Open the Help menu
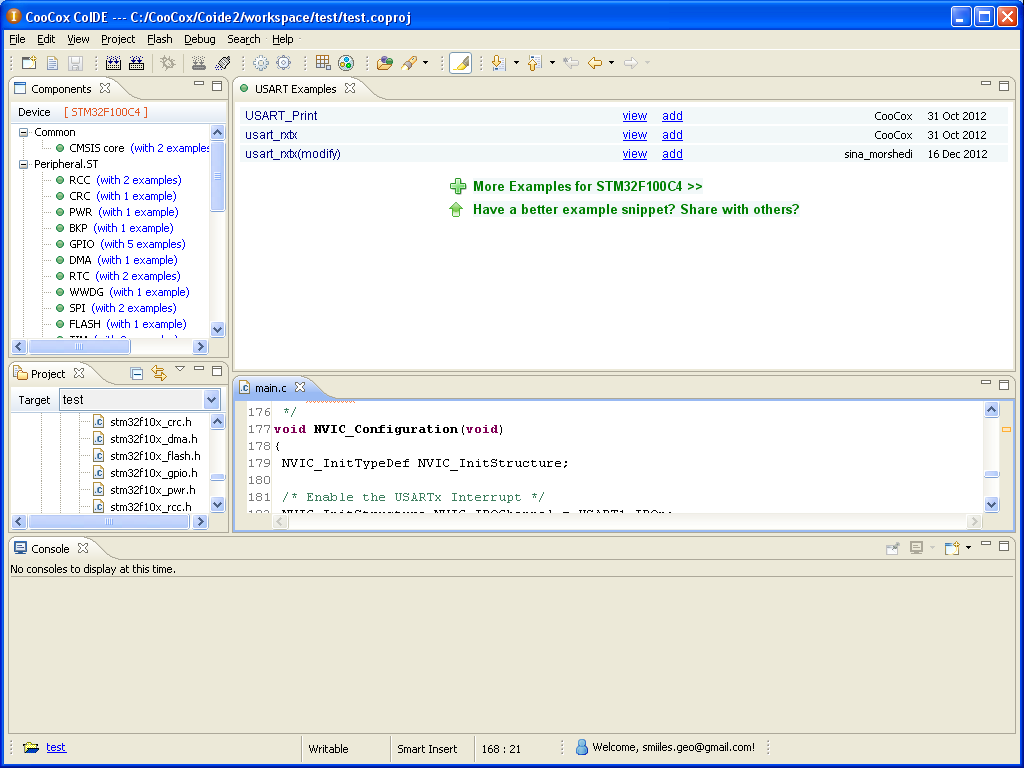 click(283, 39)
